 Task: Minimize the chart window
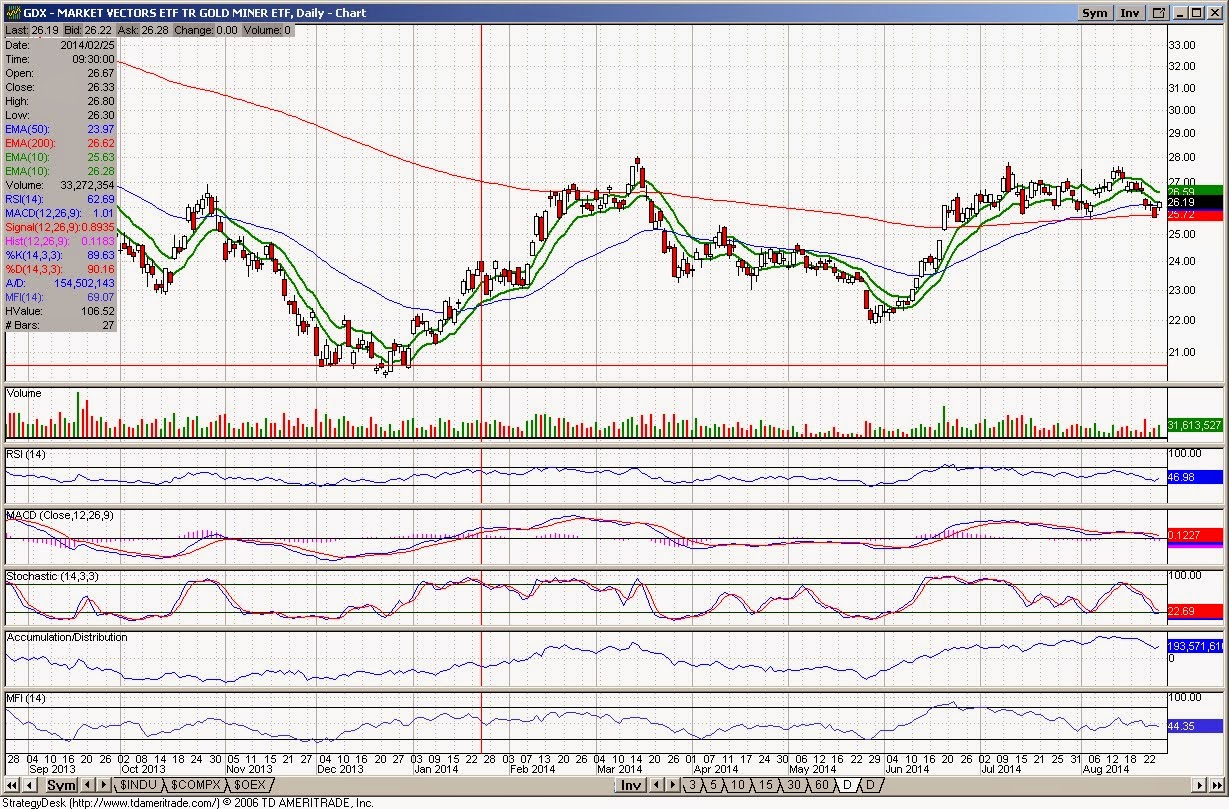[1181, 13]
